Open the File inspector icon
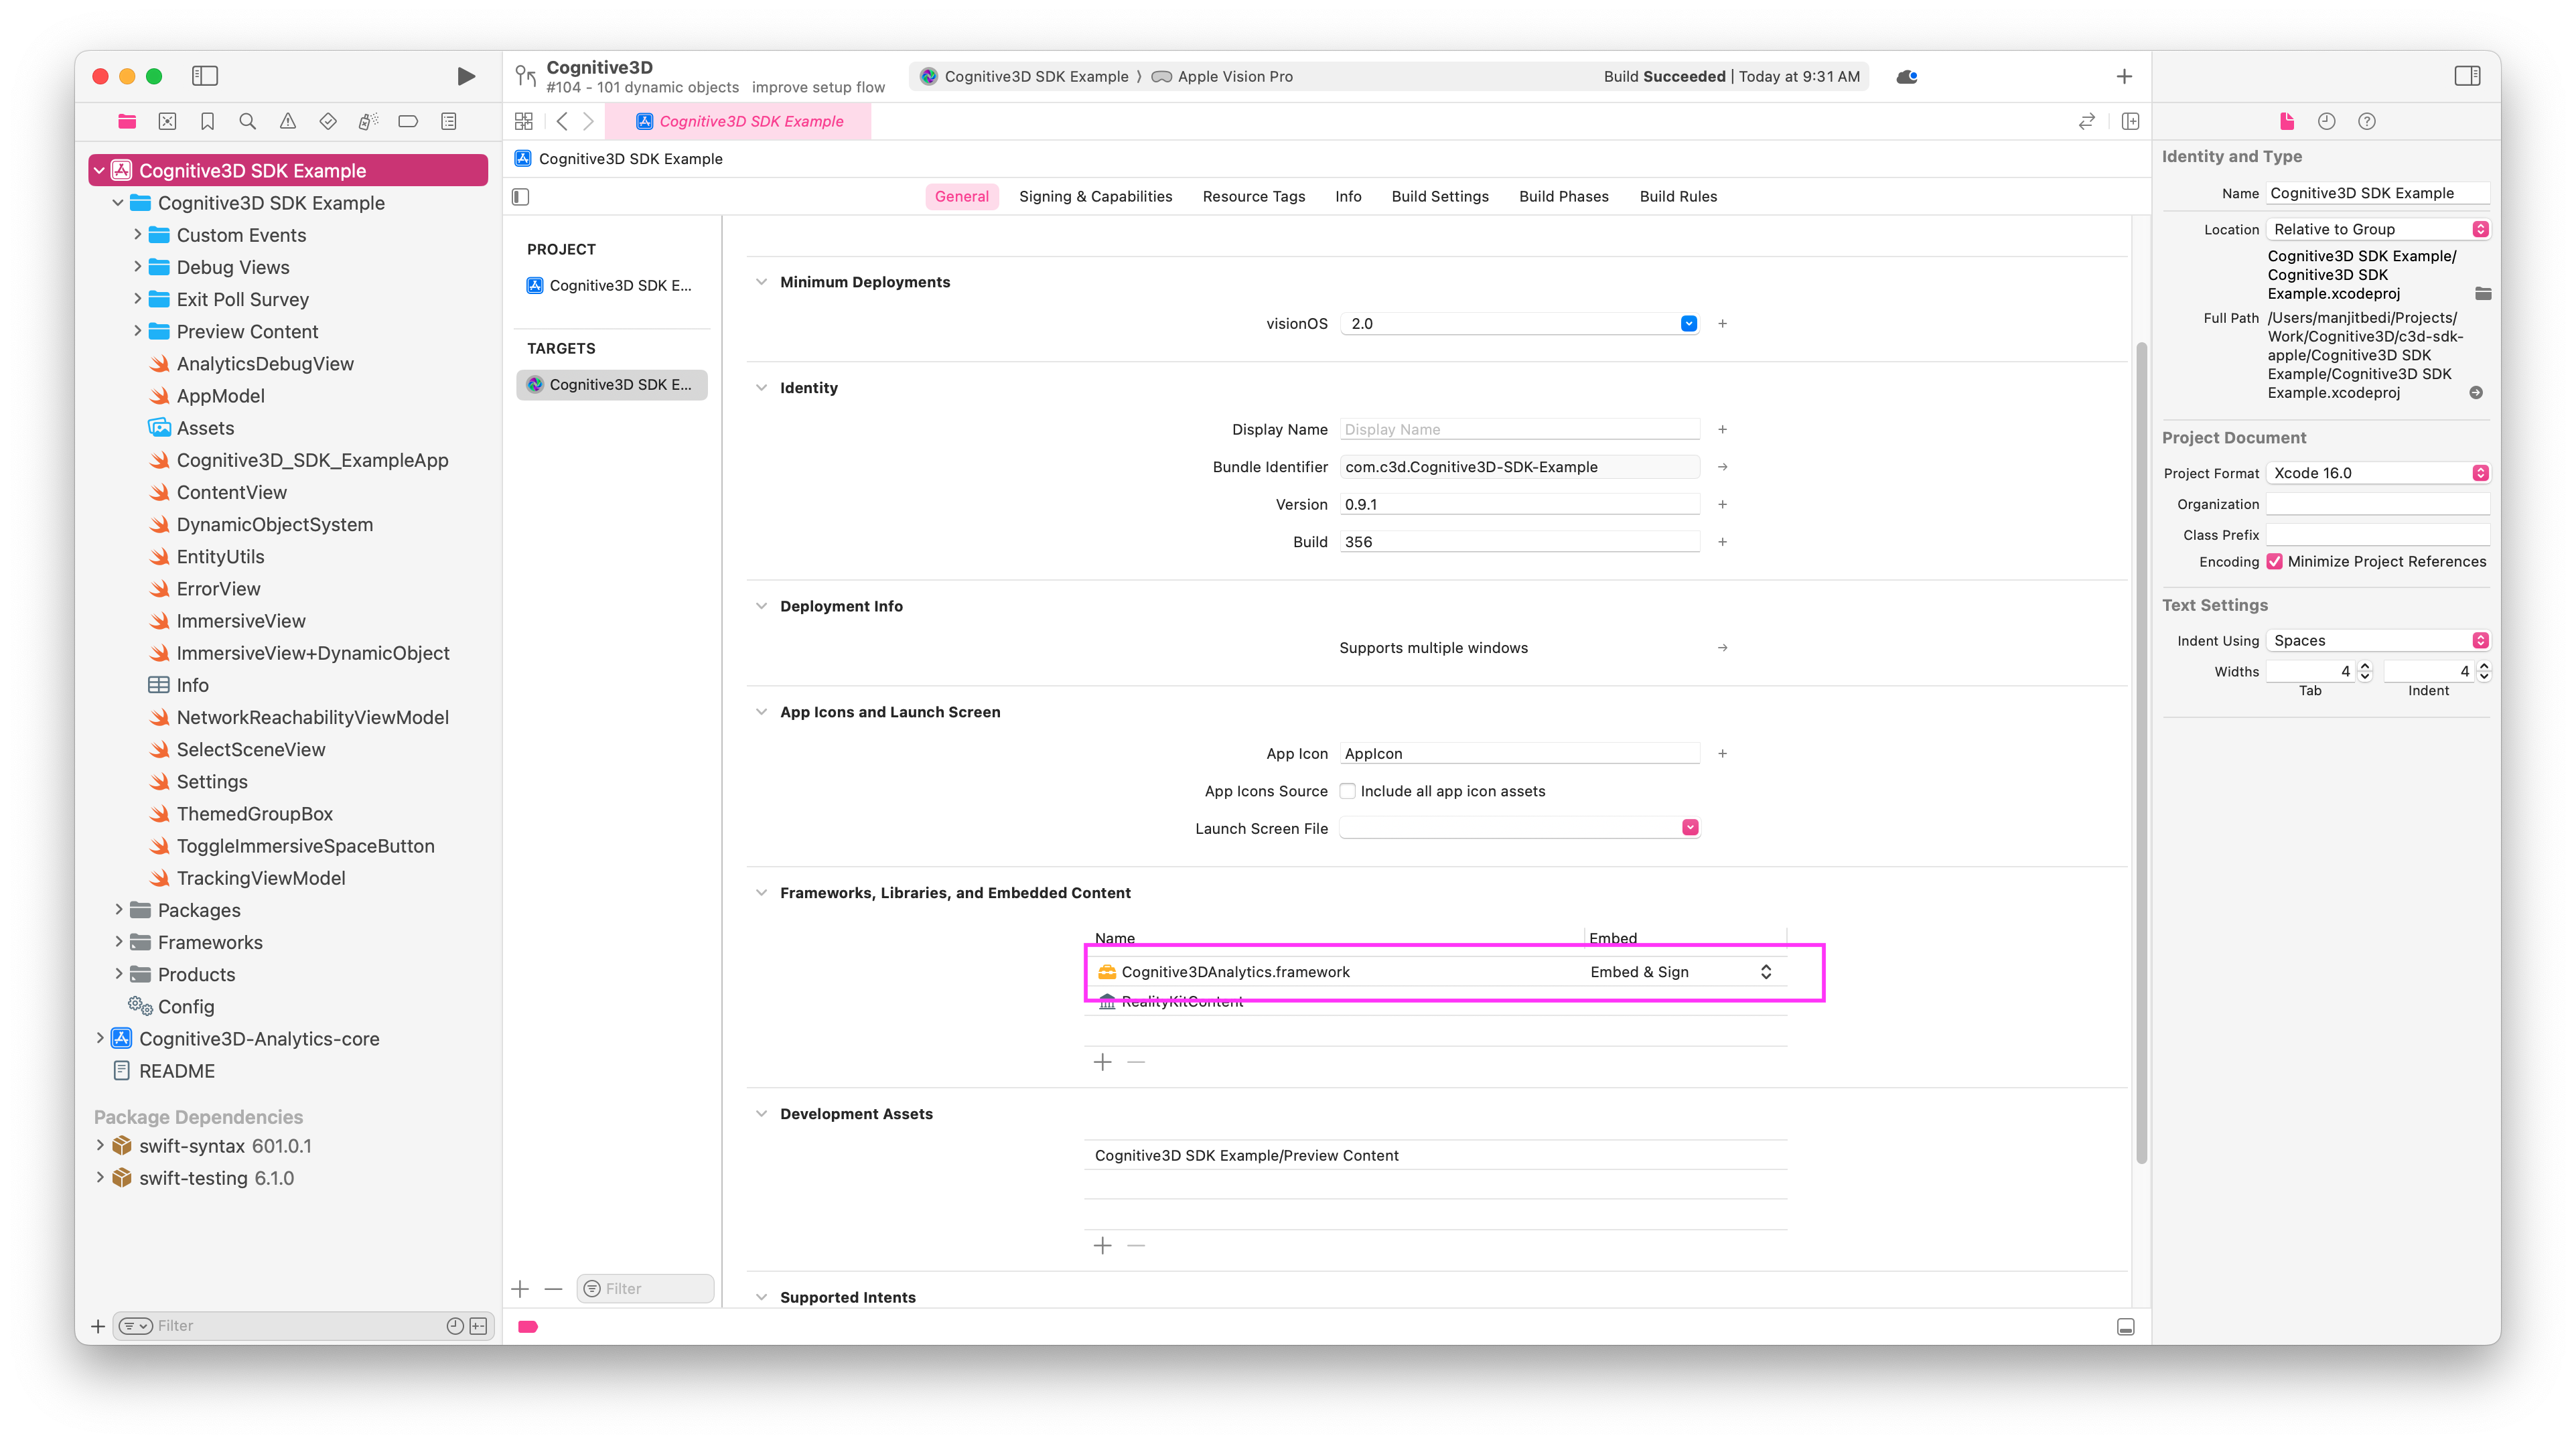2576x1444 pixels. click(2286, 121)
